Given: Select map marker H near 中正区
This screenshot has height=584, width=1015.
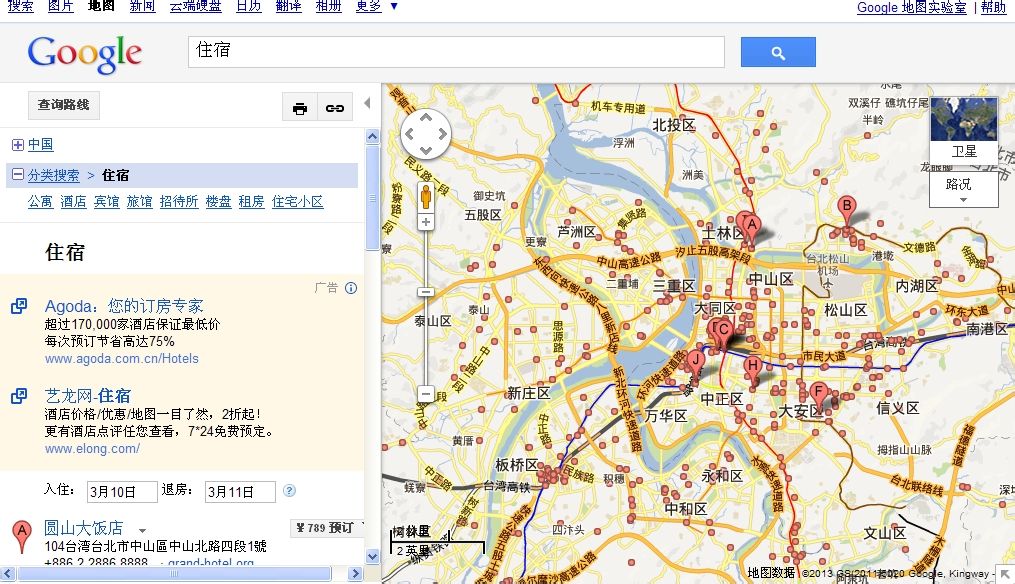Looking at the screenshot, I should [752, 369].
